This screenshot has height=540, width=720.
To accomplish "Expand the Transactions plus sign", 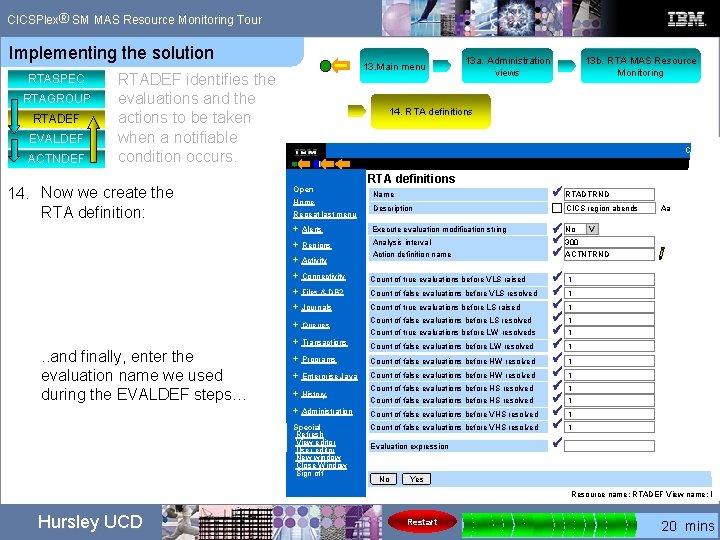I will [x=296, y=342].
